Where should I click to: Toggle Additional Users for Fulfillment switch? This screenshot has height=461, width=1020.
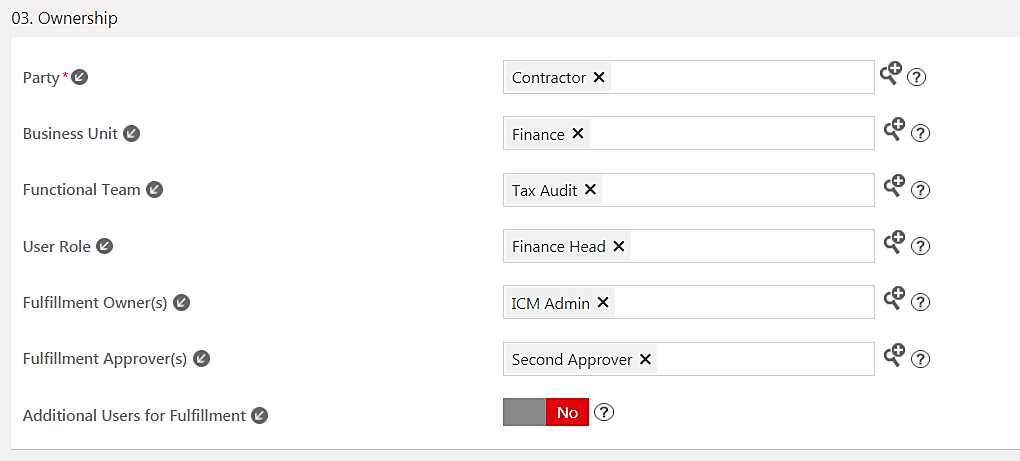tap(546, 412)
